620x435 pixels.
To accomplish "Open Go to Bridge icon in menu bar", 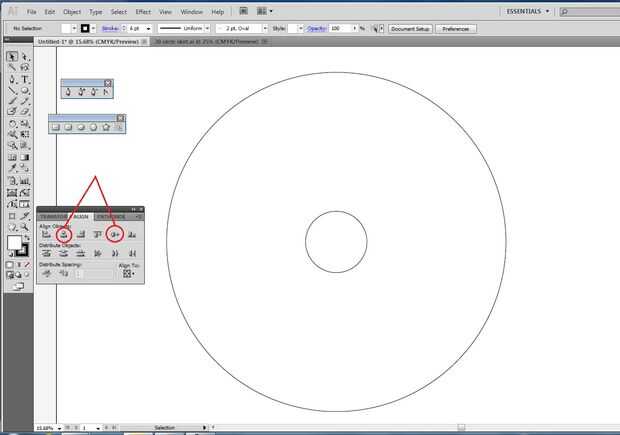I will pos(244,11).
